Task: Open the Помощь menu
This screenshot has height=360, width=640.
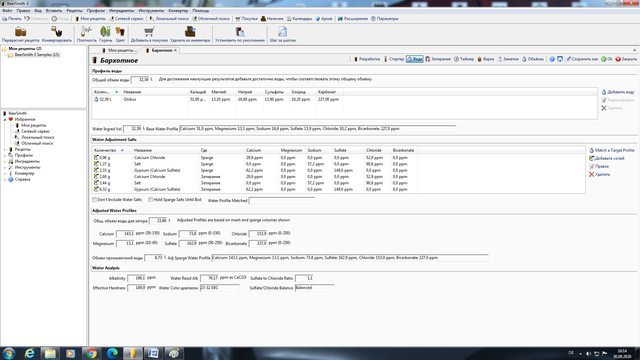Action: pyautogui.click(x=200, y=11)
